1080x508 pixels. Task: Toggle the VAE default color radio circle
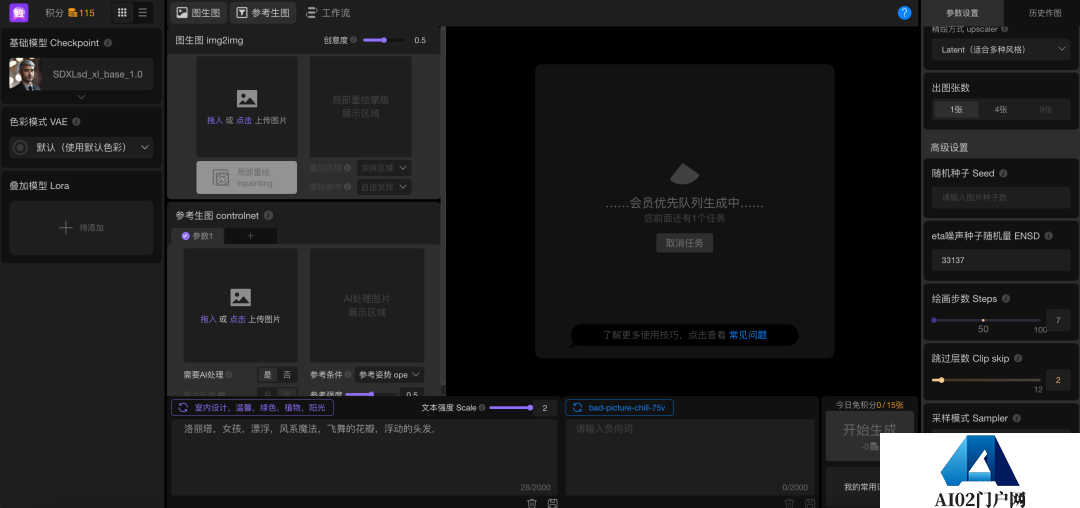click(20, 147)
